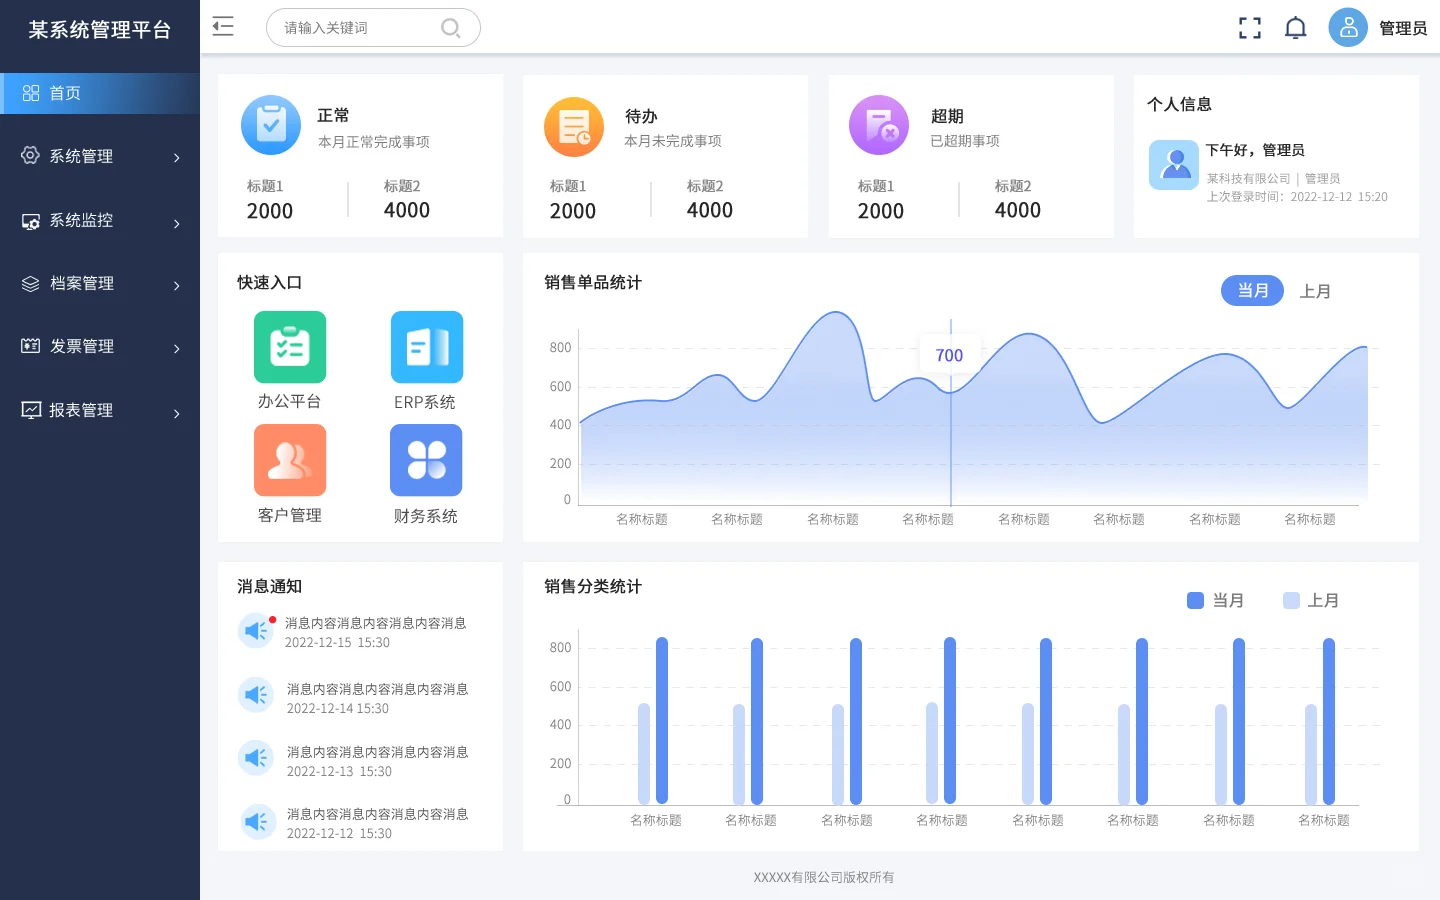Viewport: 1440px width, 900px height.
Task: Select 首页 in the sidebar
Action: 100,93
